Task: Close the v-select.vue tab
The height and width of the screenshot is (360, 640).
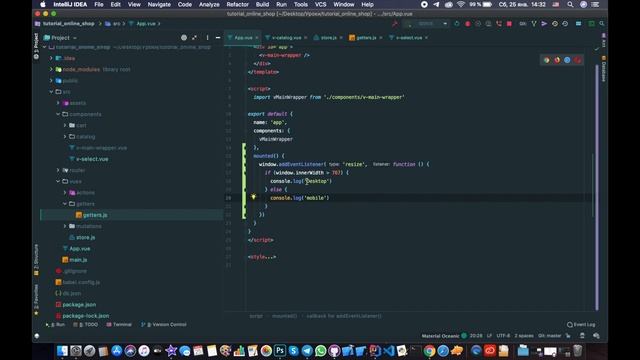Action: [x=426, y=38]
